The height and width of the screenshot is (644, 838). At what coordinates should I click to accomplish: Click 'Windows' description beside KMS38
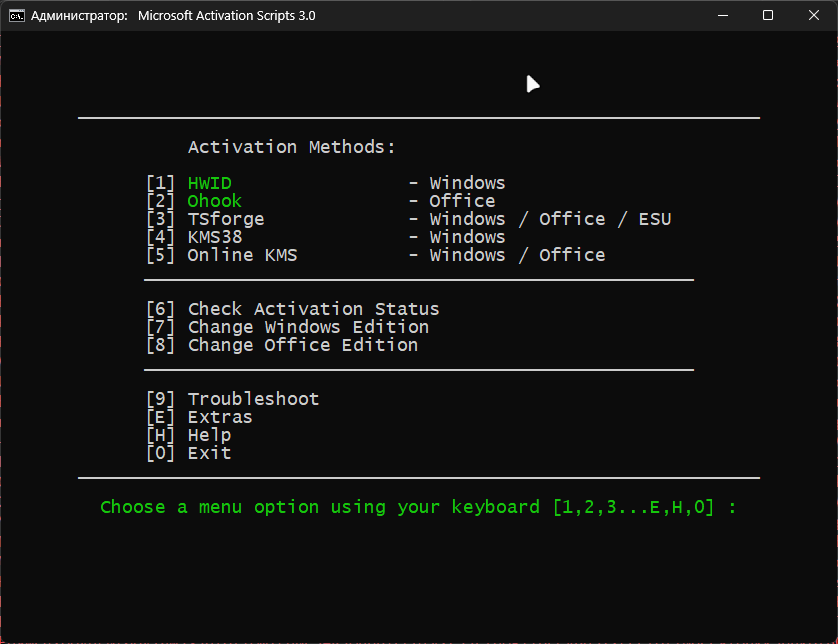tap(468, 237)
